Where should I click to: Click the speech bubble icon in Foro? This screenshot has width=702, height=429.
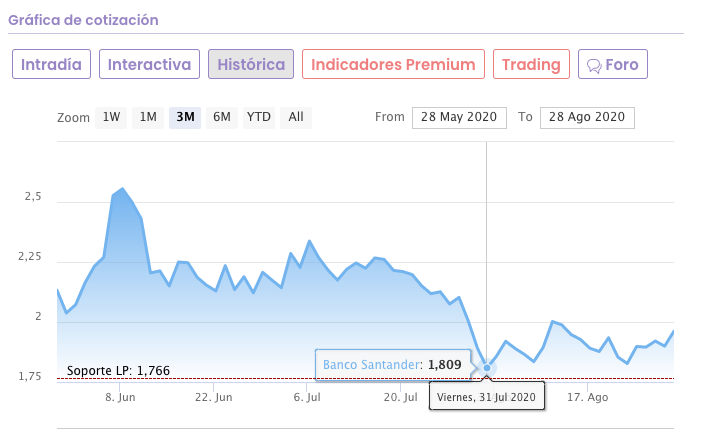593,65
